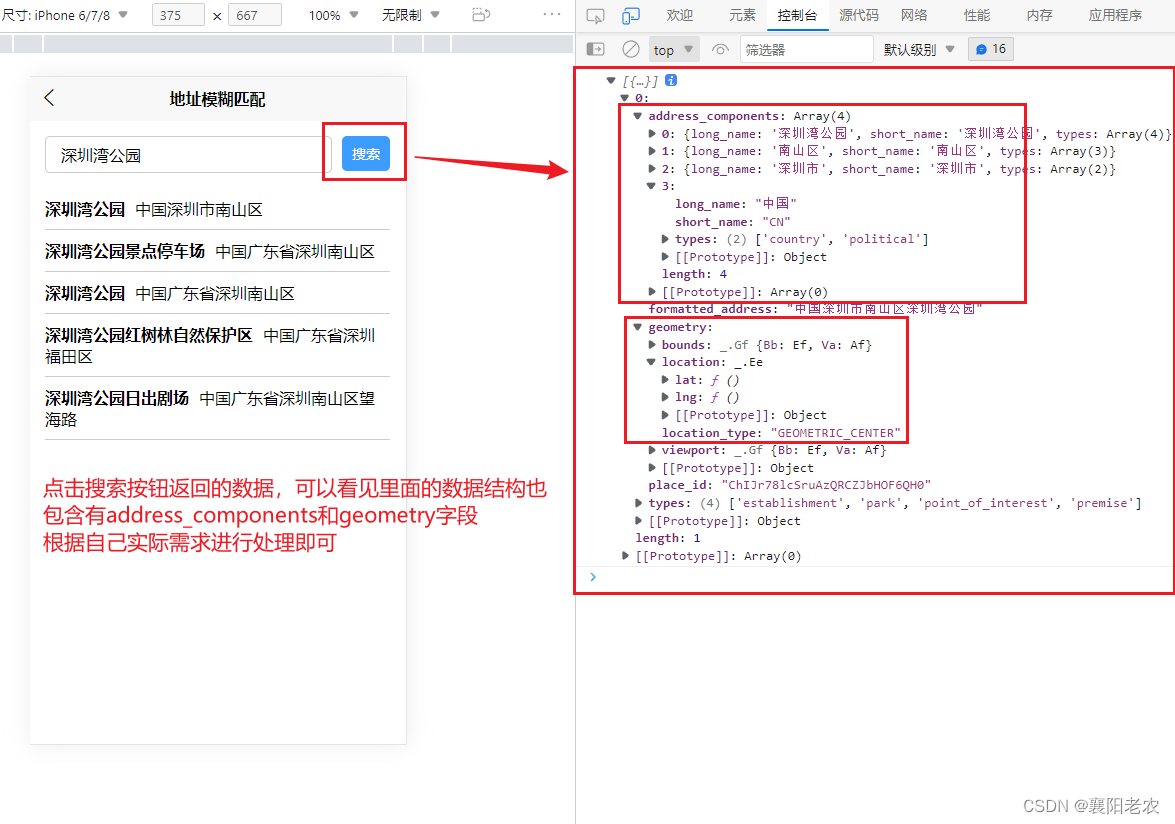Viewport: 1175px width, 824px height.
Task: Click the back arrow on 地址模糊匹配 page
Action: [x=48, y=98]
